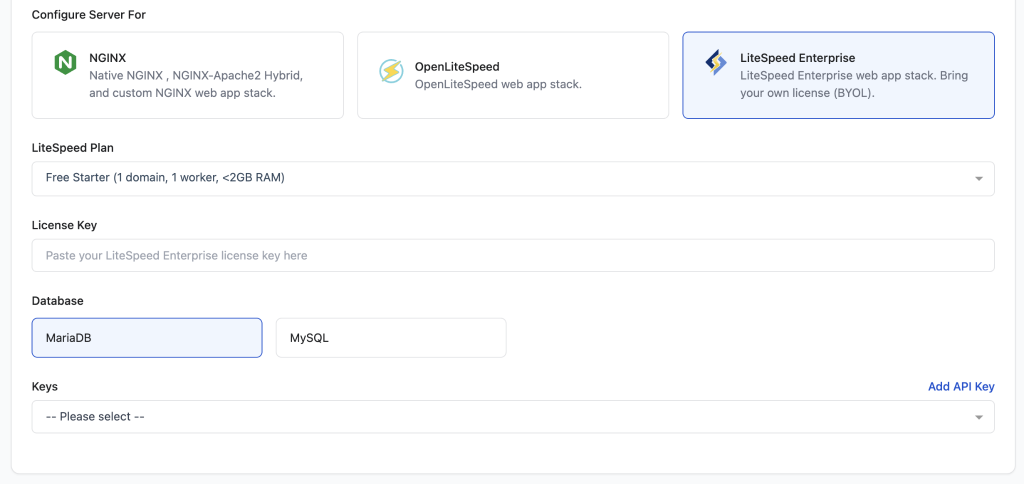The image size is (1024, 484).
Task: Pick MariaDB as the database
Action: point(147,338)
